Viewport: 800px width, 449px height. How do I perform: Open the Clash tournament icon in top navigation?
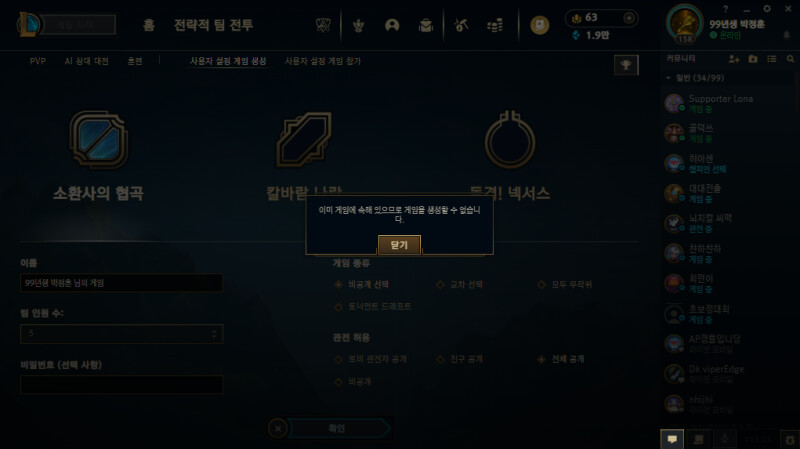[358, 25]
